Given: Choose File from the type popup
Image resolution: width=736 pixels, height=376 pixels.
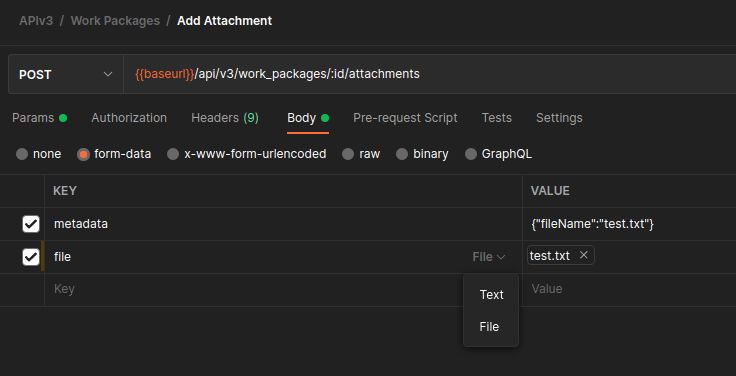Looking at the screenshot, I should [491, 327].
